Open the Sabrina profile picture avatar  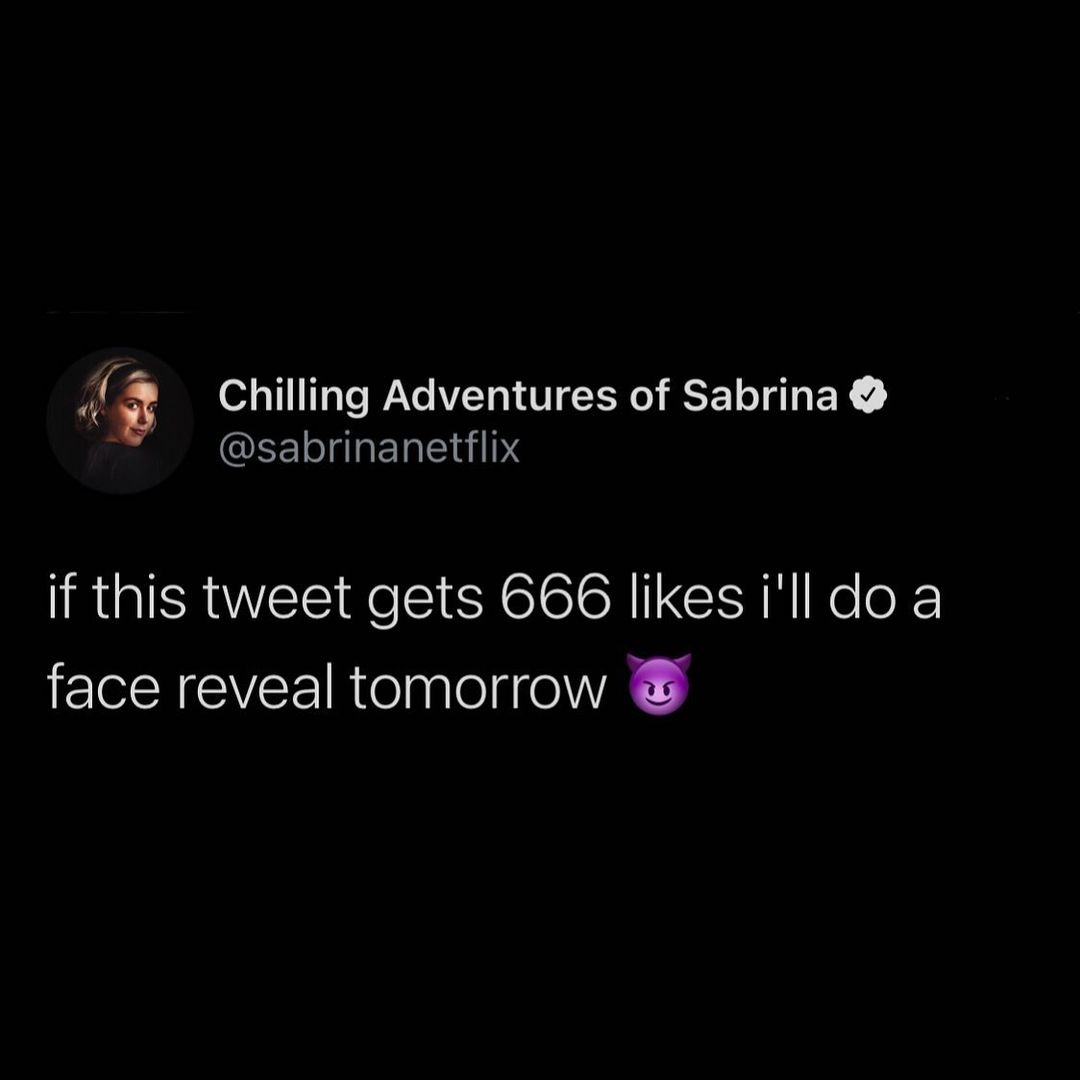(120, 420)
